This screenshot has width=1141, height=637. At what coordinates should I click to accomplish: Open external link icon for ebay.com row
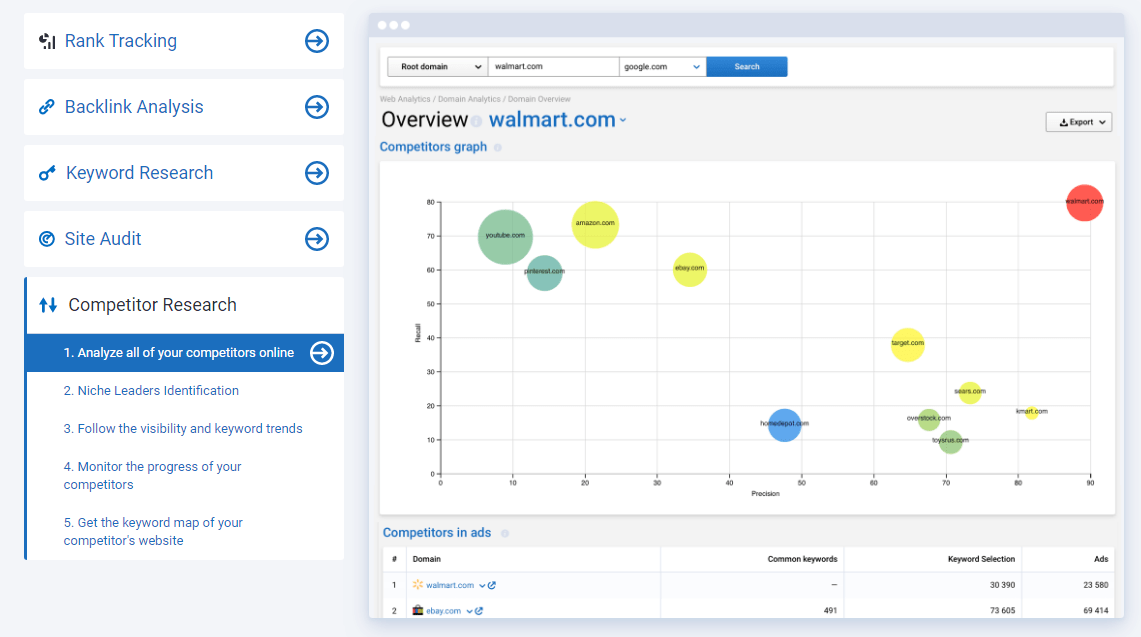coord(480,611)
